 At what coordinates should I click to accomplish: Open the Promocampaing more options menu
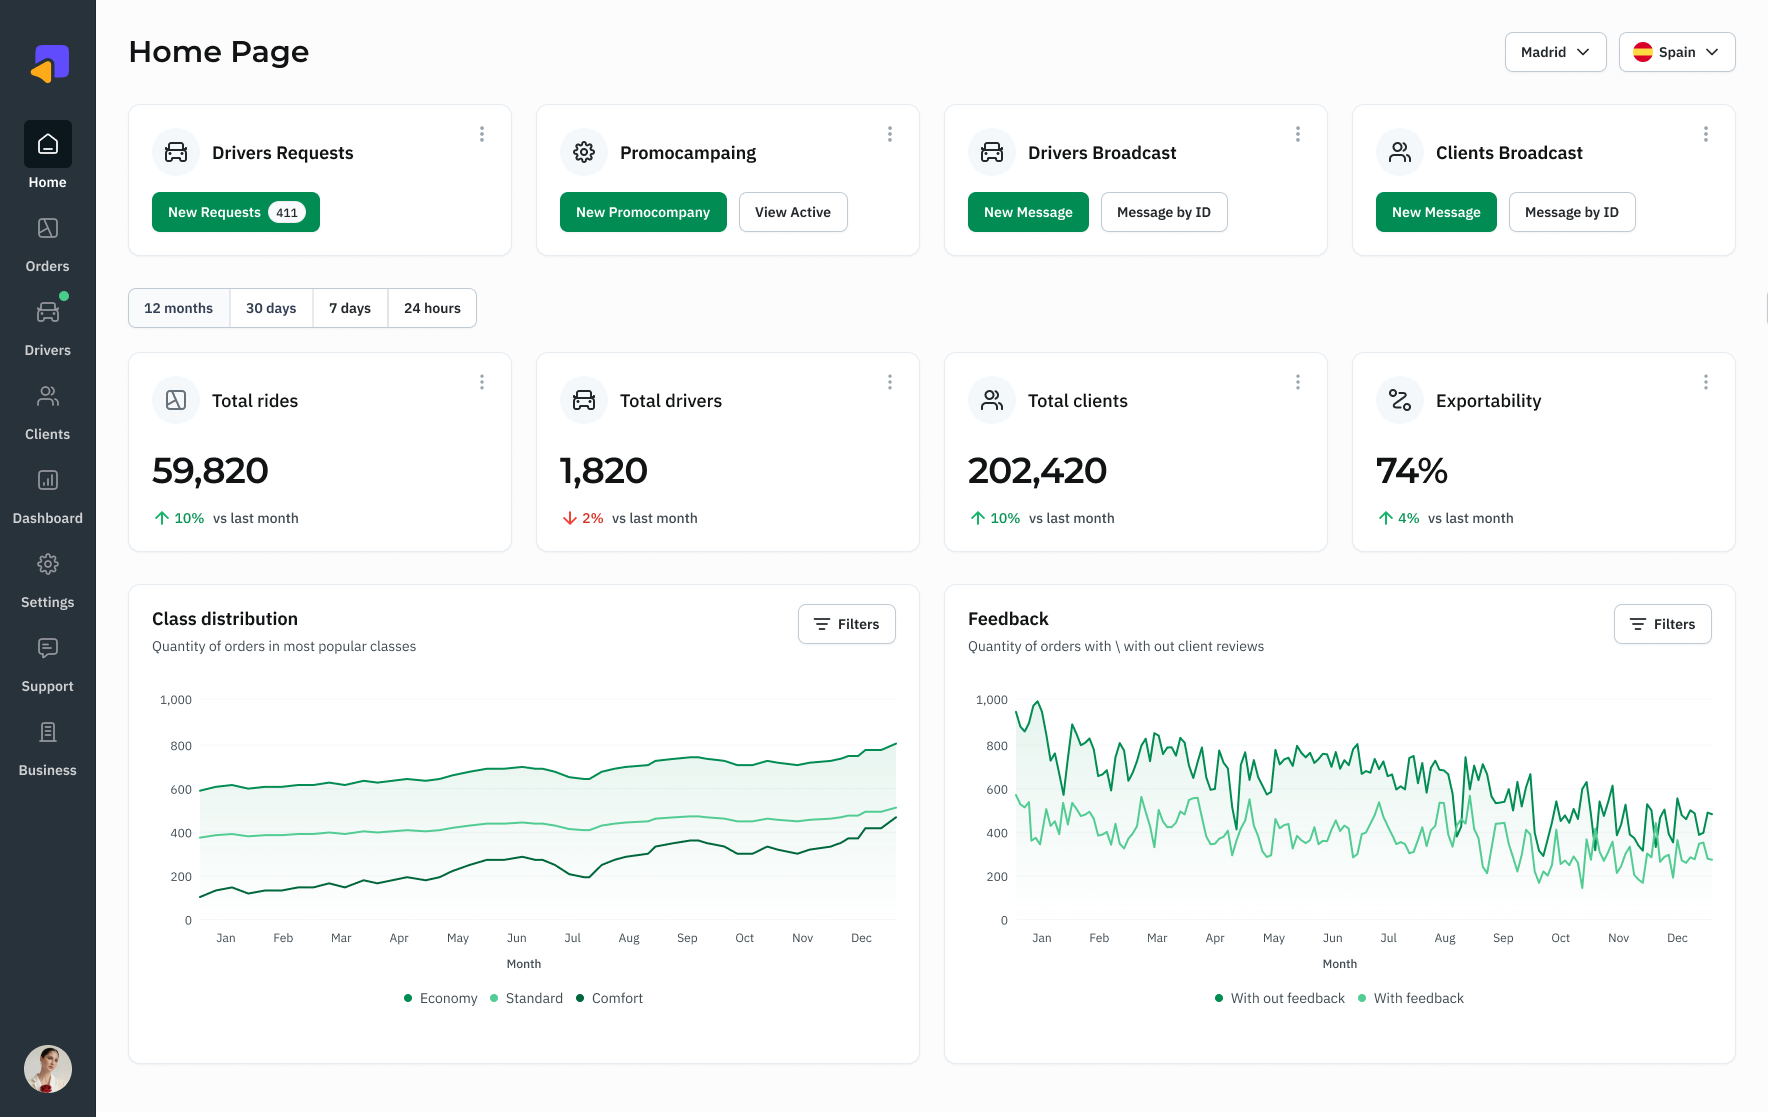890,134
